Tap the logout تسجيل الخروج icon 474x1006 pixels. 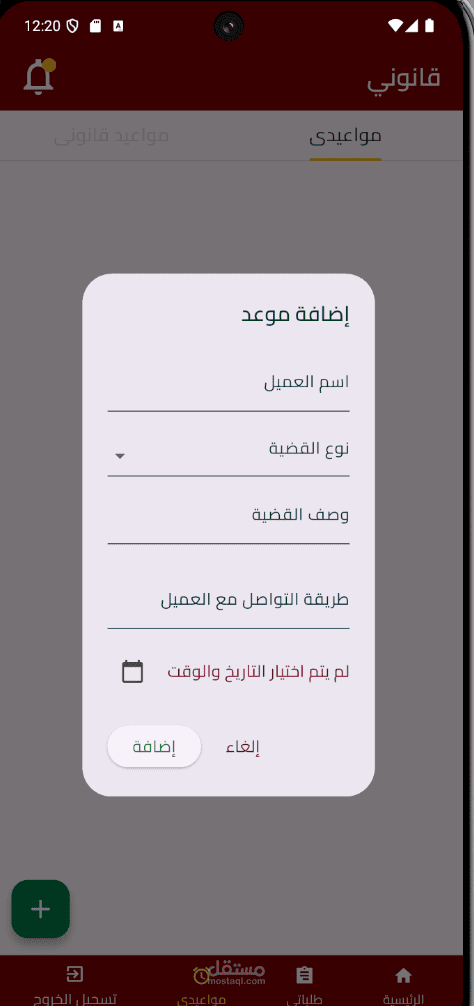(x=74, y=975)
